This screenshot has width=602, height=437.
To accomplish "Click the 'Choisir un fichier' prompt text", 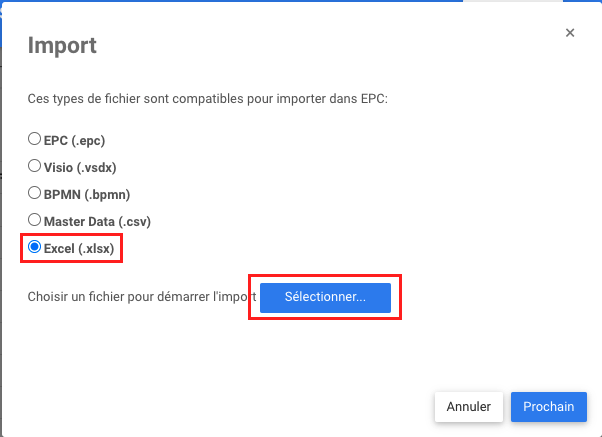I will [140, 297].
